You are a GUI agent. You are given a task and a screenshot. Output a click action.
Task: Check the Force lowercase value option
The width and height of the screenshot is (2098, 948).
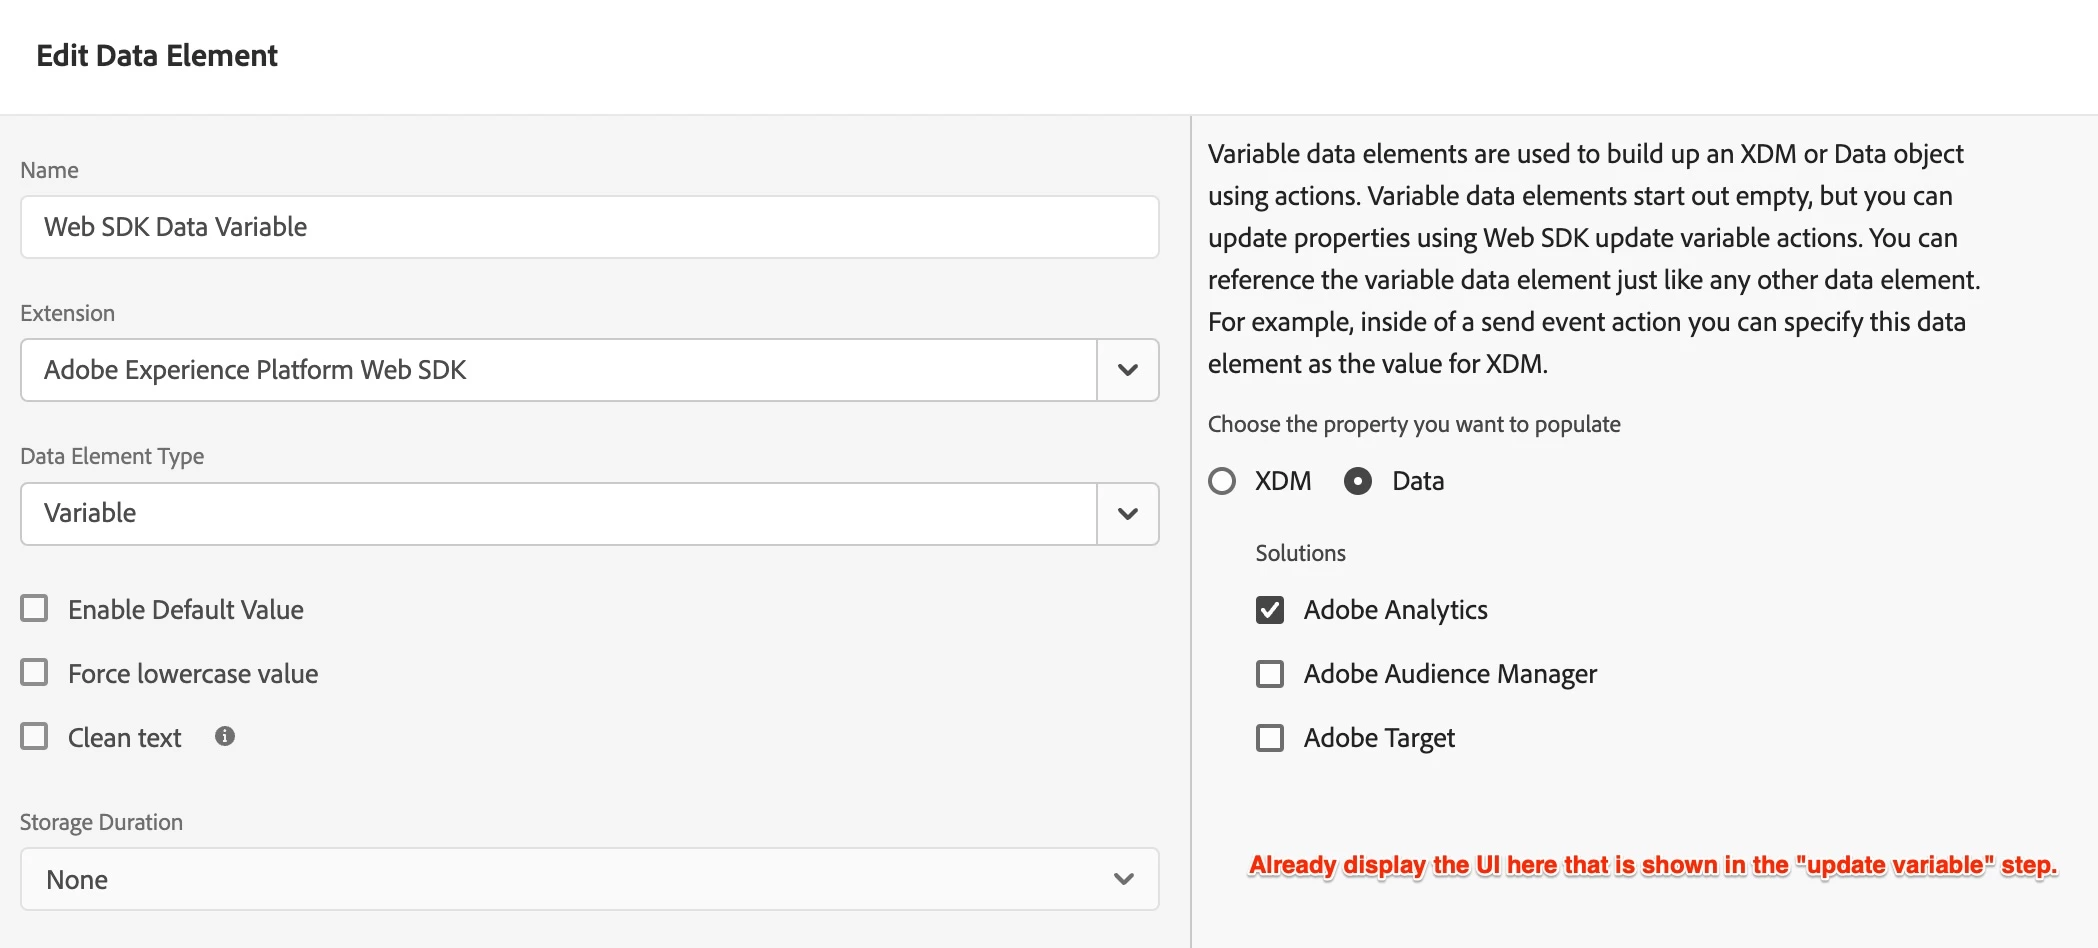(35, 673)
